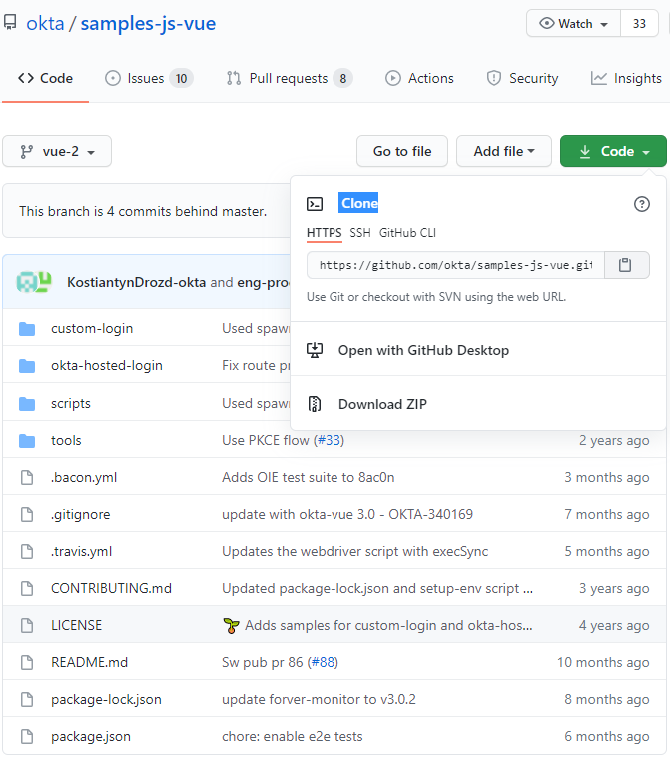The image size is (670, 765).
Task: Click the README.md file icon
Action: click(x=27, y=663)
